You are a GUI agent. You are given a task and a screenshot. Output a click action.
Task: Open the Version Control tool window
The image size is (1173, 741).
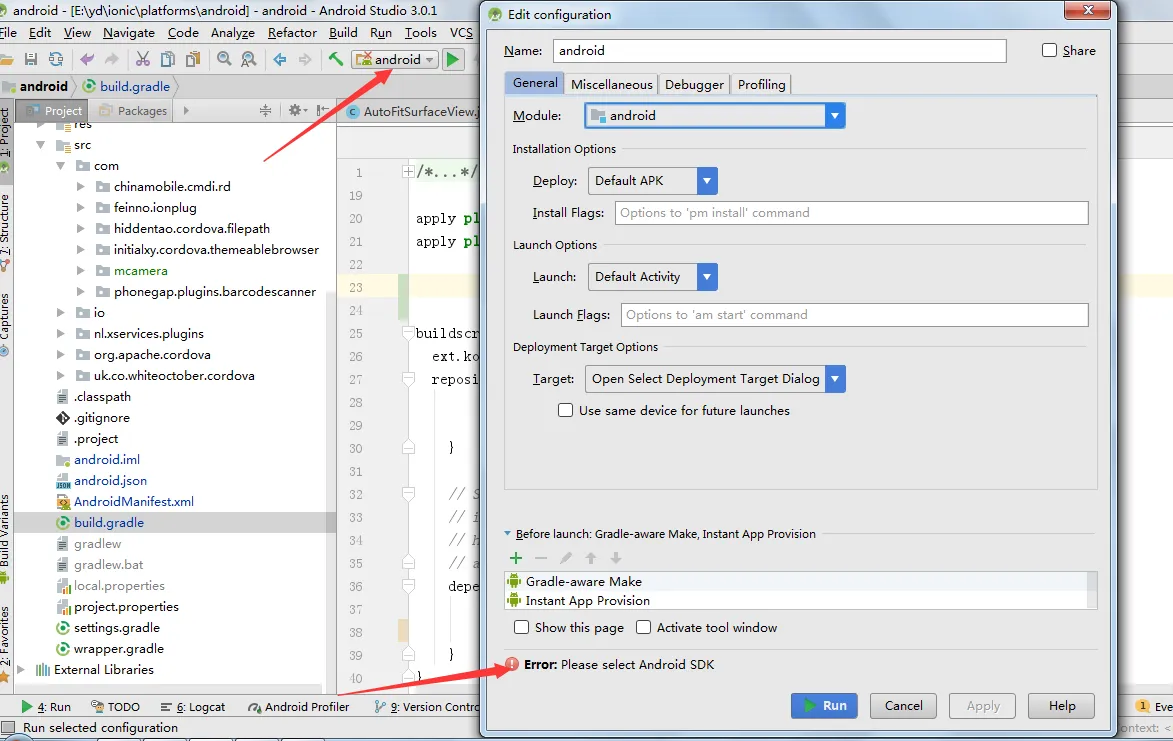pos(426,707)
